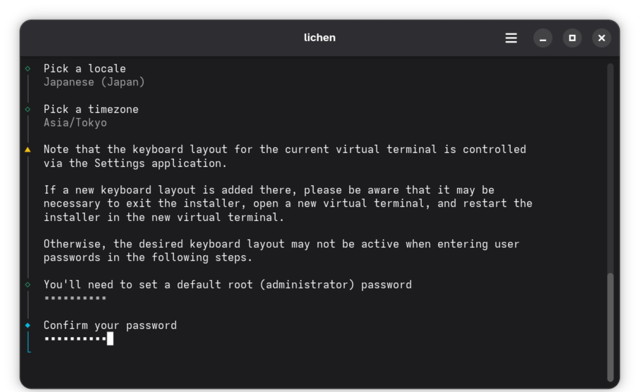Click the vertical scrollbar thumb
640x392 pixels.
pos(610,327)
